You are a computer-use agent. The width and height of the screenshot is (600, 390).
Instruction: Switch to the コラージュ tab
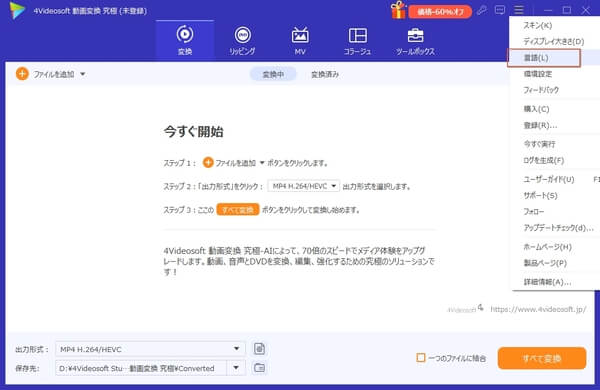(357, 40)
